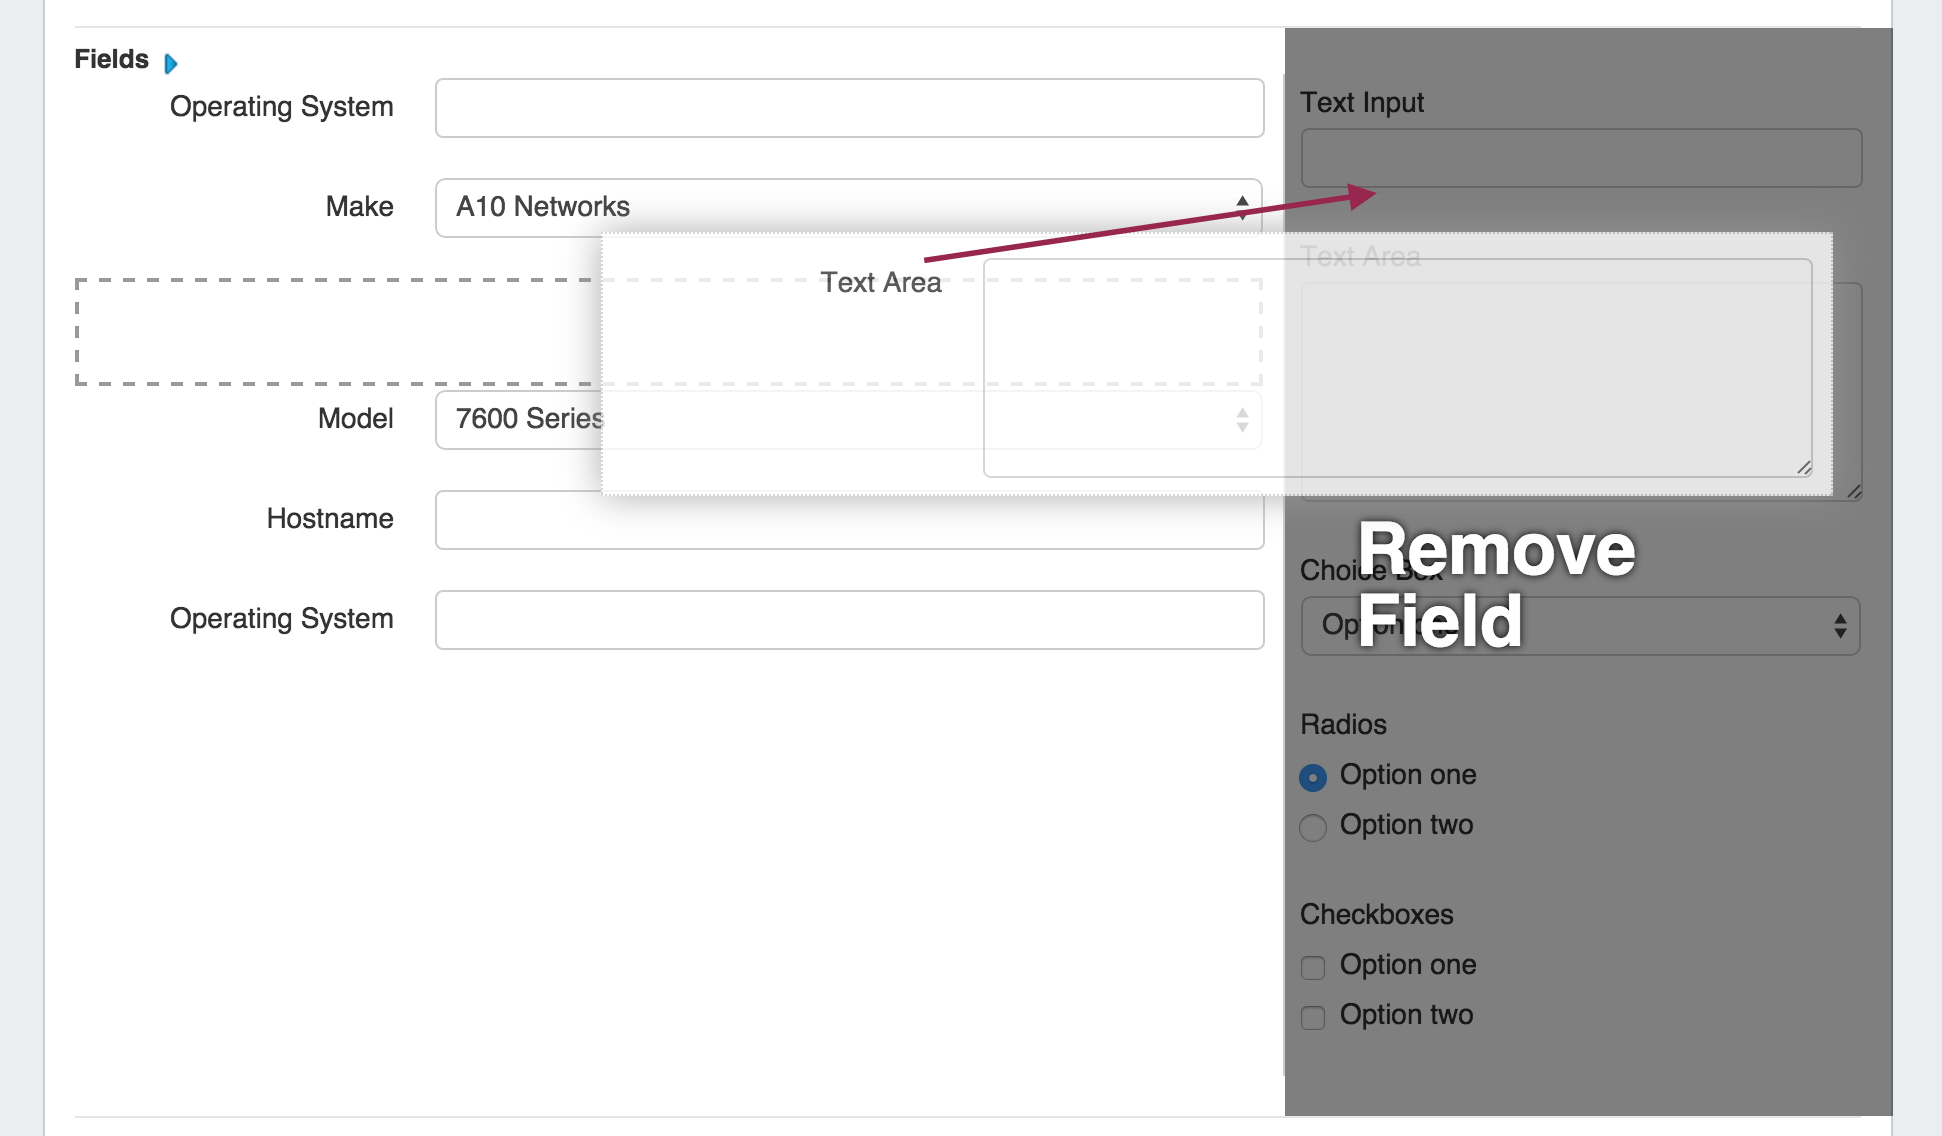Viewport: 1942px width, 1136px height.
Task: Click resize handle of dragged Text Area
Action: (1804, 468)
